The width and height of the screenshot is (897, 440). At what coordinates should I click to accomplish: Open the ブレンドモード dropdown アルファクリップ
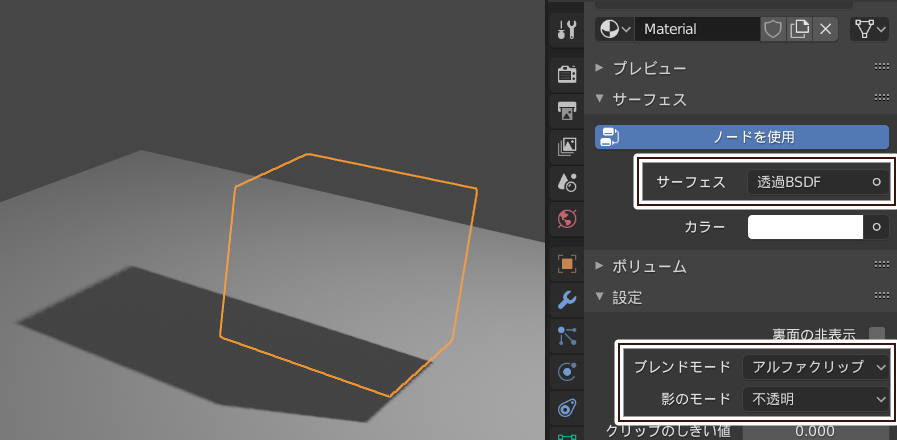coord(816,367)
